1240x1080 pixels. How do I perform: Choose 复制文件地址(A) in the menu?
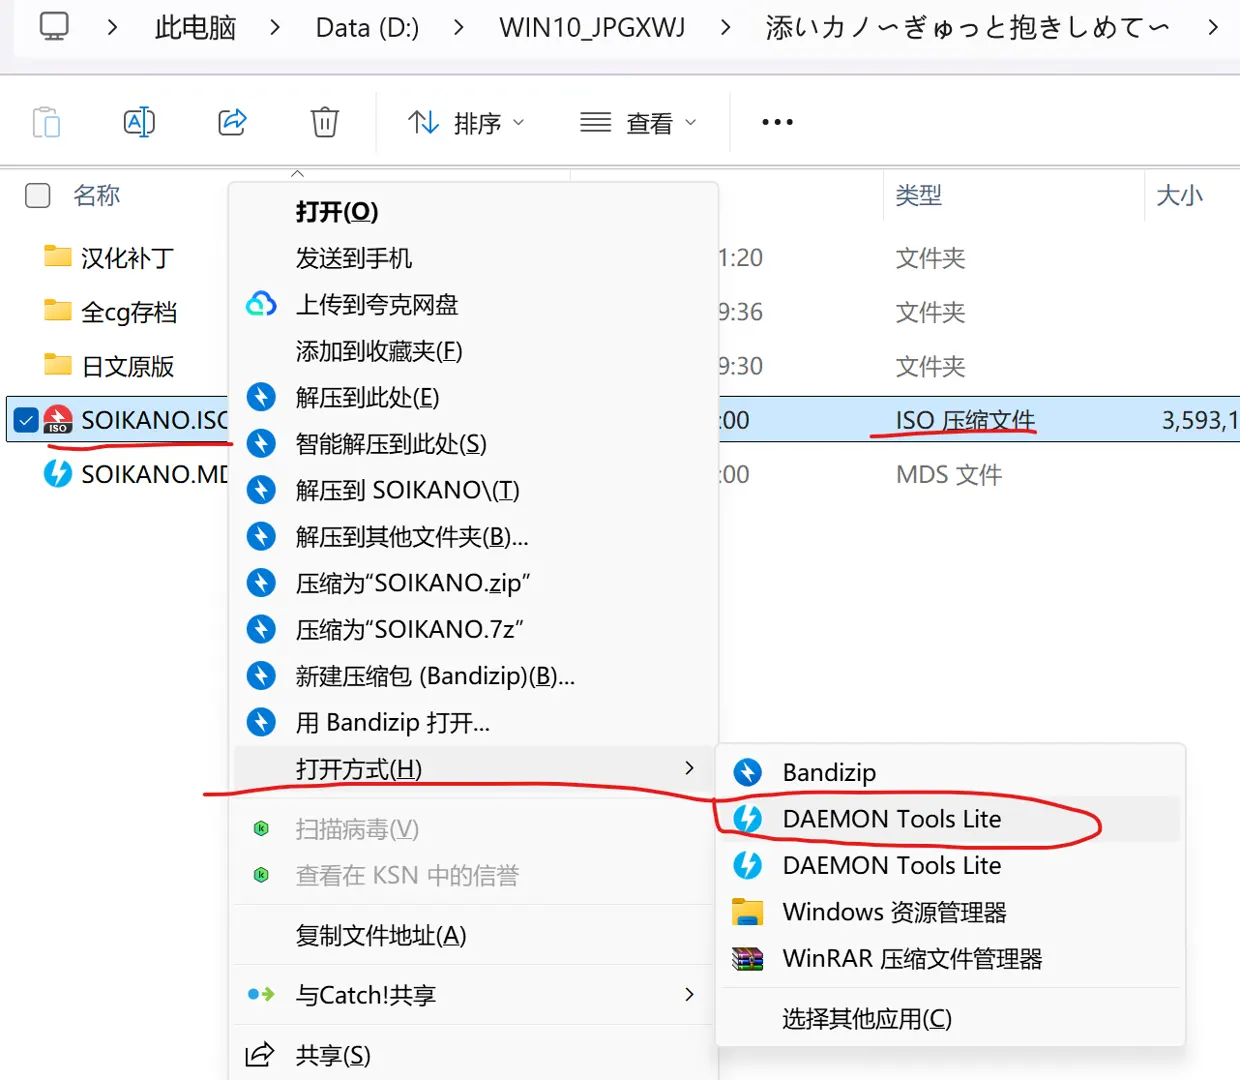pyautogui.click(x=474, y=935)
